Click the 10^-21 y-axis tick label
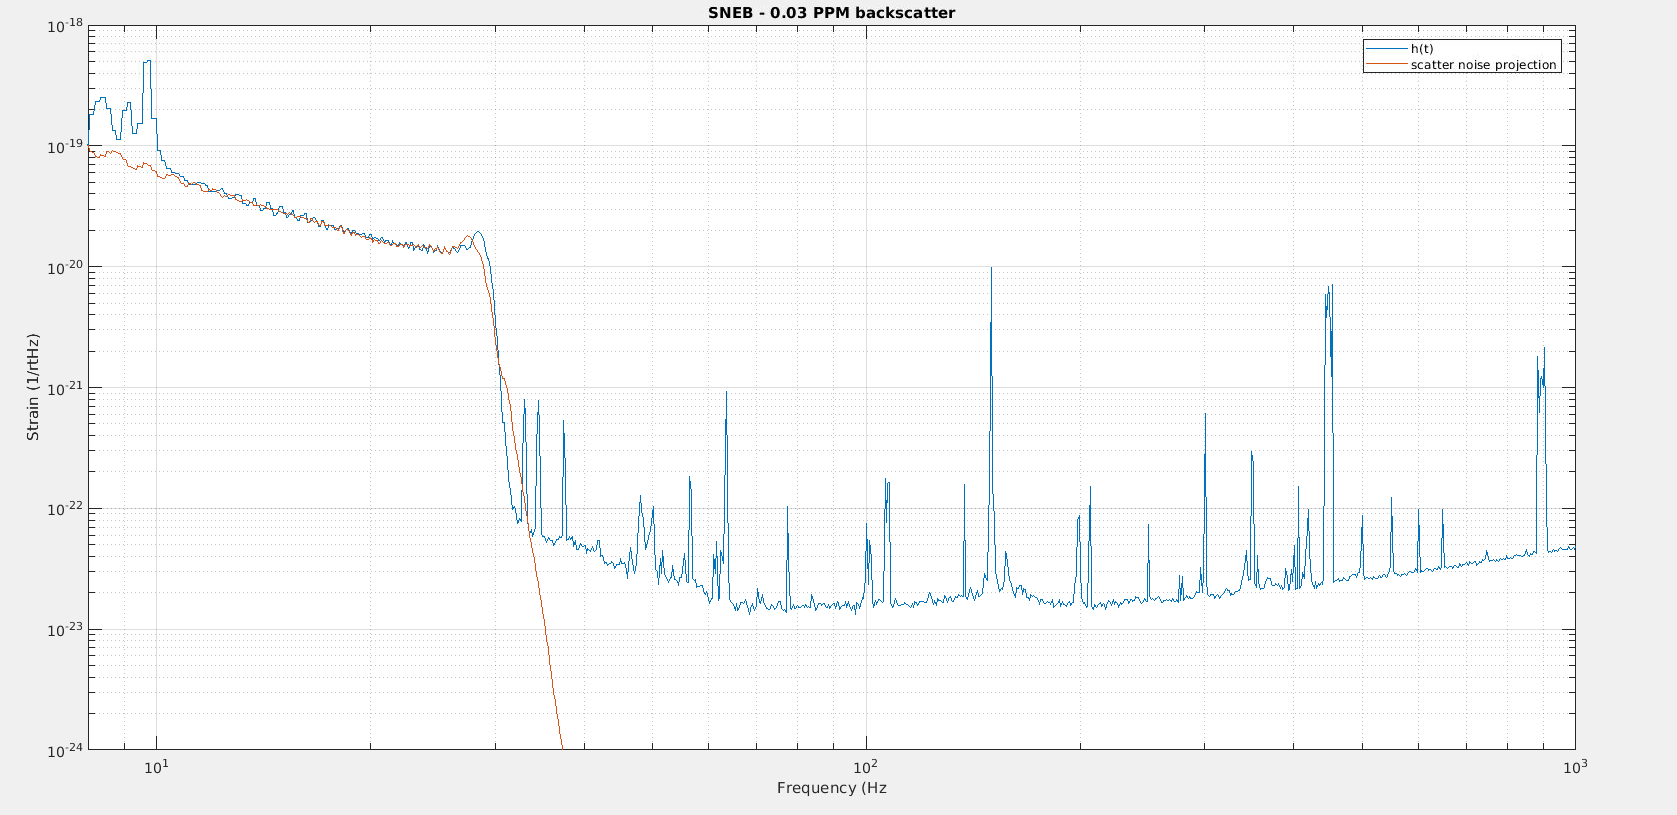This screenshot has height=815, width=1677. [65, 388]
